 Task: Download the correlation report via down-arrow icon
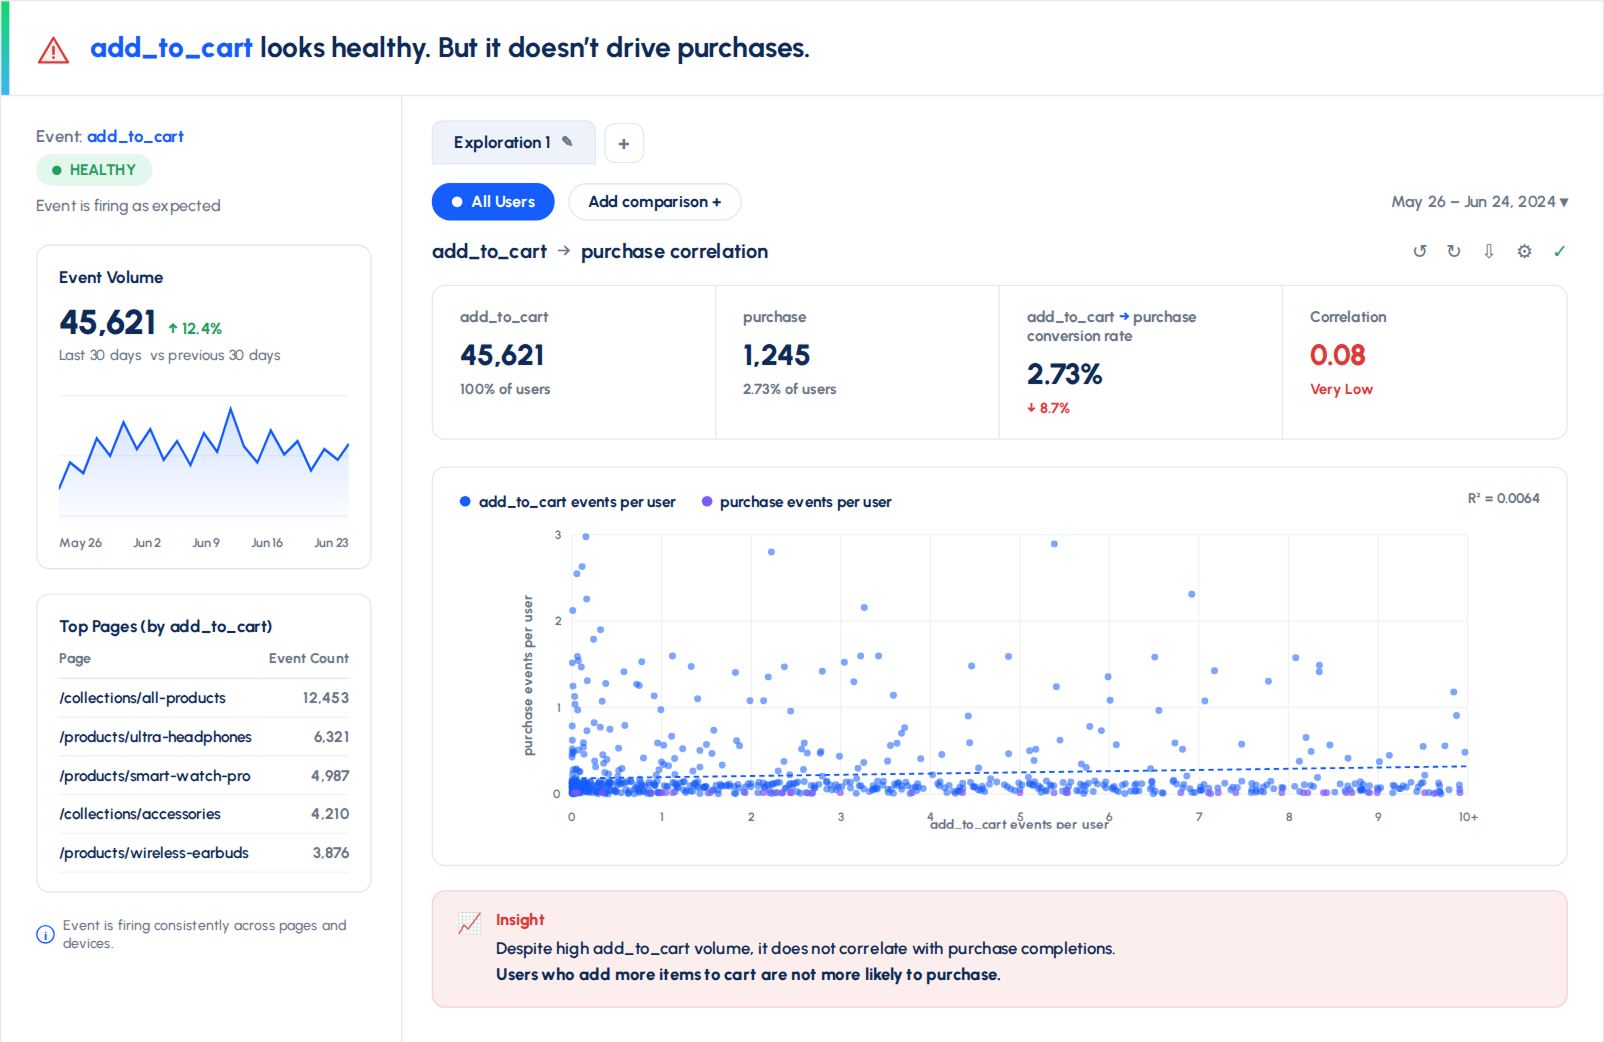1489,251
